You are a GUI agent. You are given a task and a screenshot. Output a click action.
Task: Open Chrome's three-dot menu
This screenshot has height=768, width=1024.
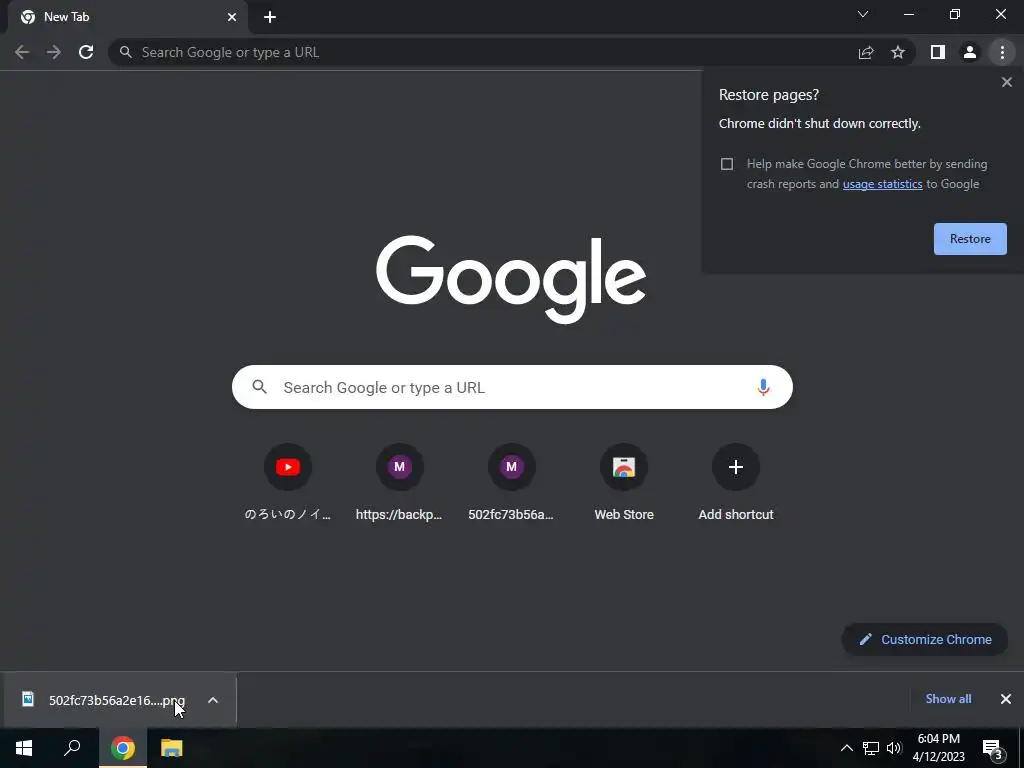(1002, 52)
